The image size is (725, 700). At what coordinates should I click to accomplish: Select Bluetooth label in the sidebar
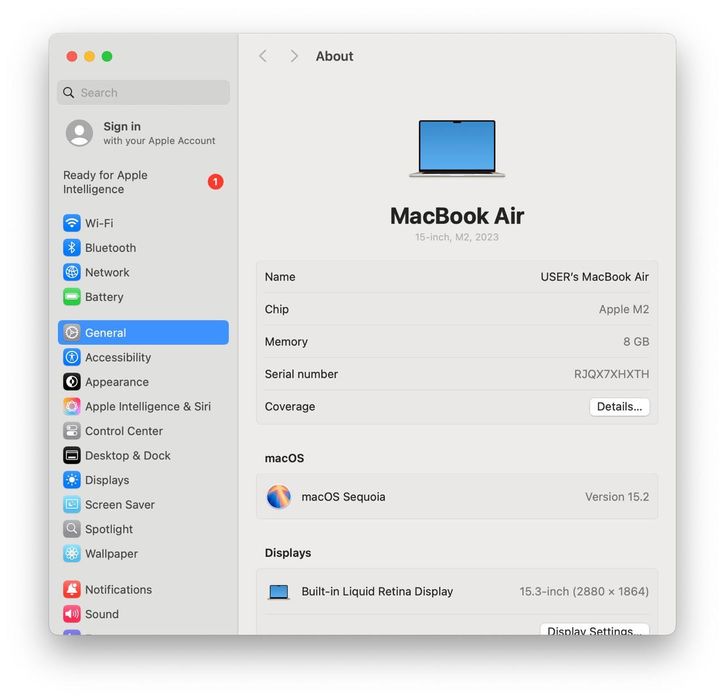[111, 248]
